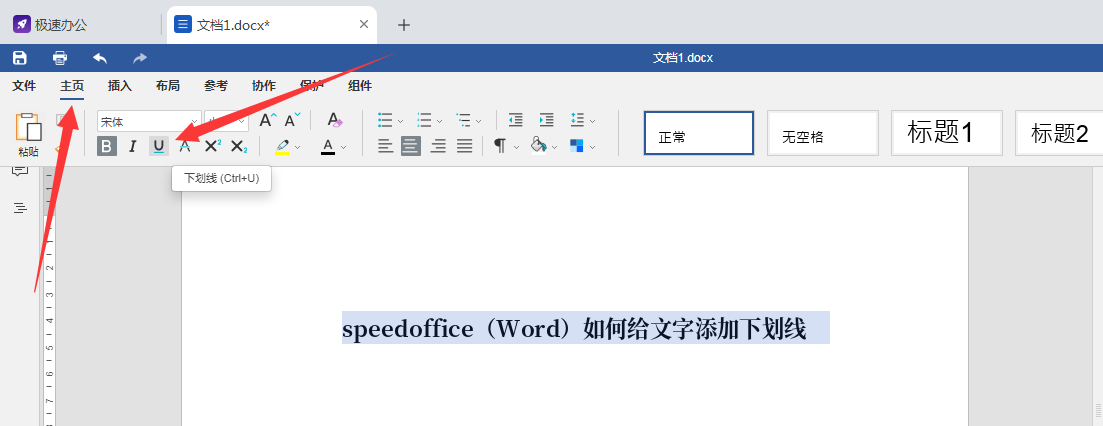This screenshot has width=1103, height=426.
Task: Toggle Underline (下划线) formatting
Action: point(159,146)
